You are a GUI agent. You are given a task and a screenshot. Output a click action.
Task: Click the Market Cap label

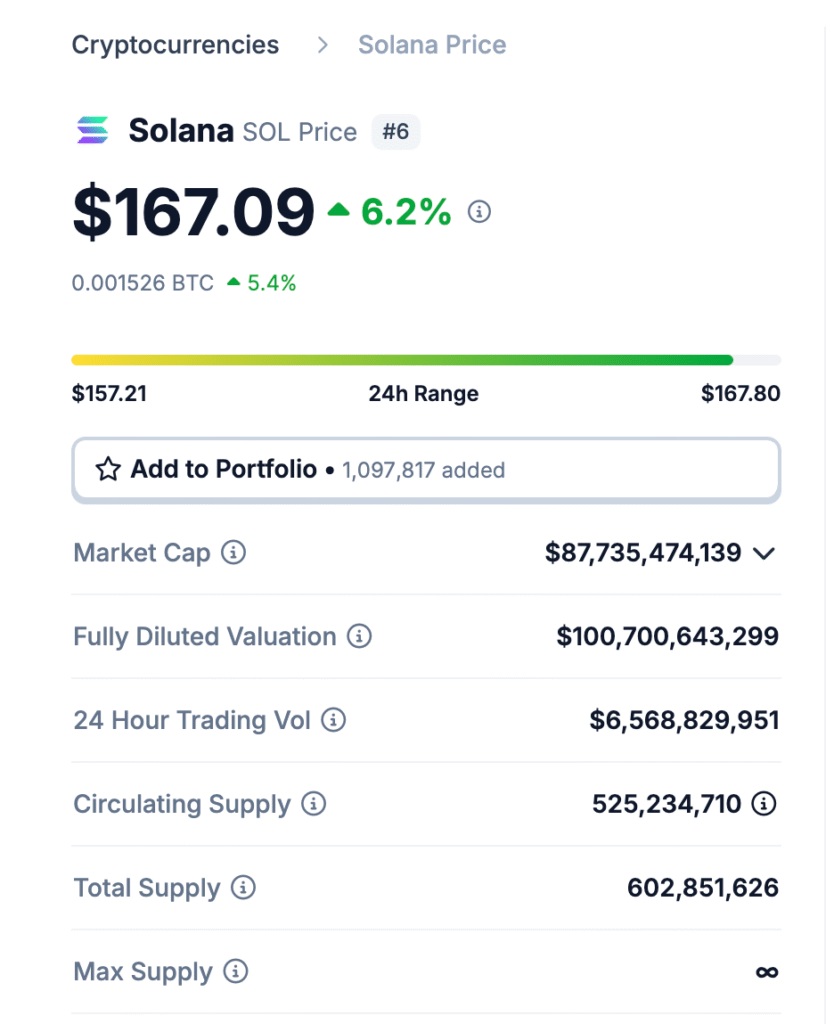(x=142, y=553)
